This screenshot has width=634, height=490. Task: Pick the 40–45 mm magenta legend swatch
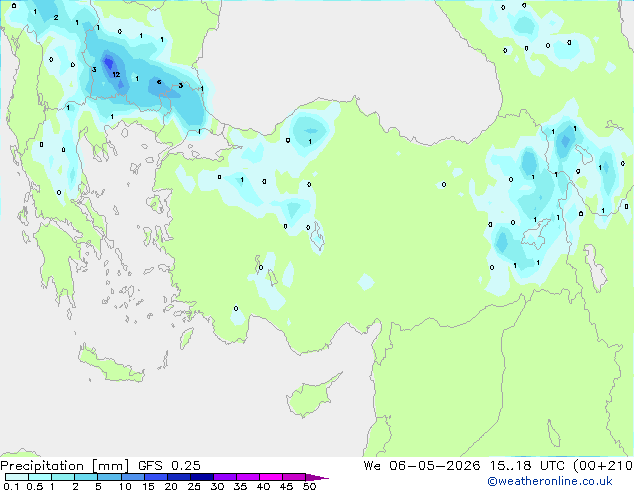click(x=271, y=477)
